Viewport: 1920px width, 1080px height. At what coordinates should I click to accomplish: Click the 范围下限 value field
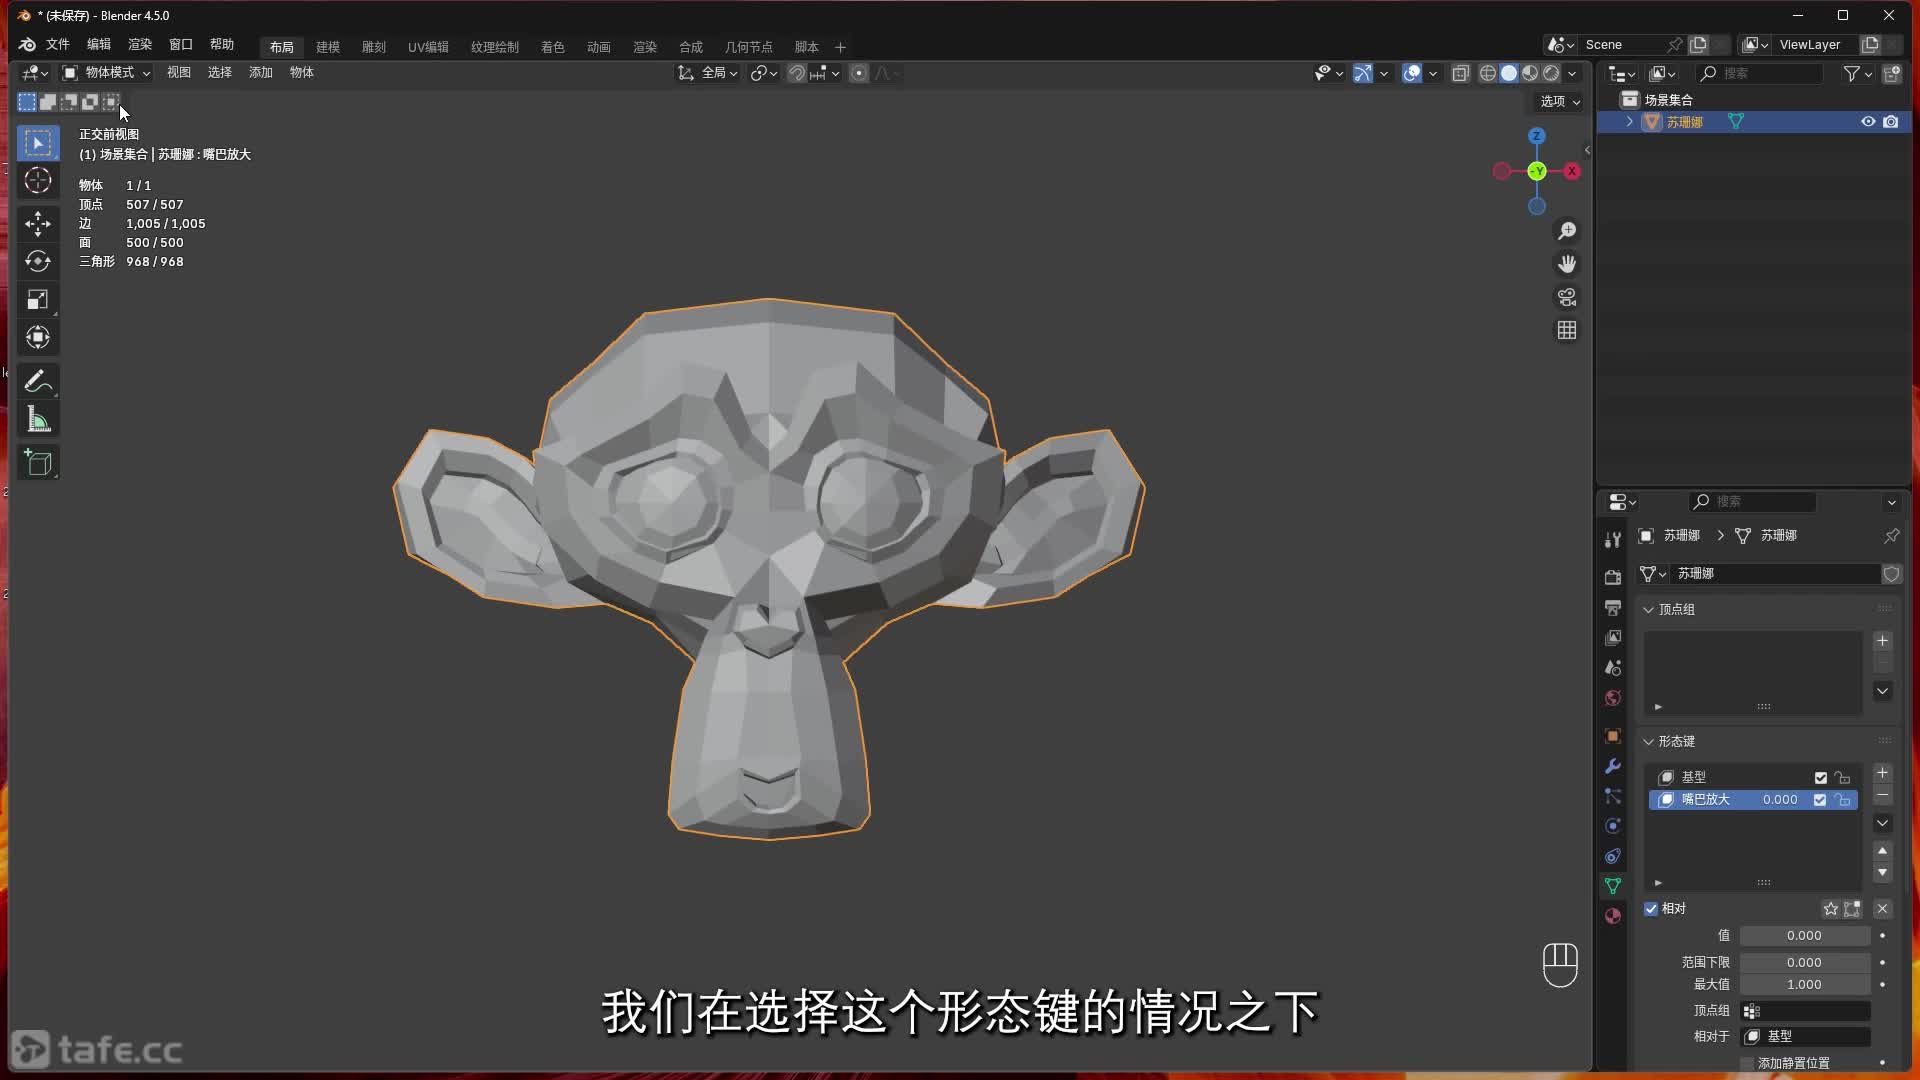point(1804,963)
